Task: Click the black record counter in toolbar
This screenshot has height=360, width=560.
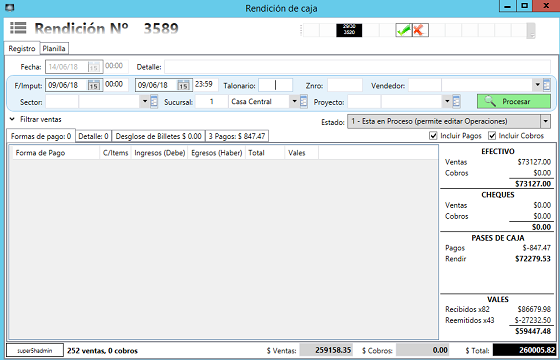Action: (x=349, y=30)
